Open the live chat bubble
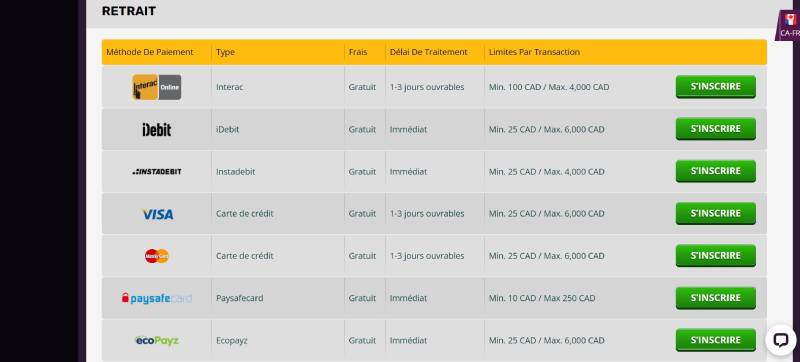Image resolution: width=800 pixels, height=362 pixels. coord(781,340)
